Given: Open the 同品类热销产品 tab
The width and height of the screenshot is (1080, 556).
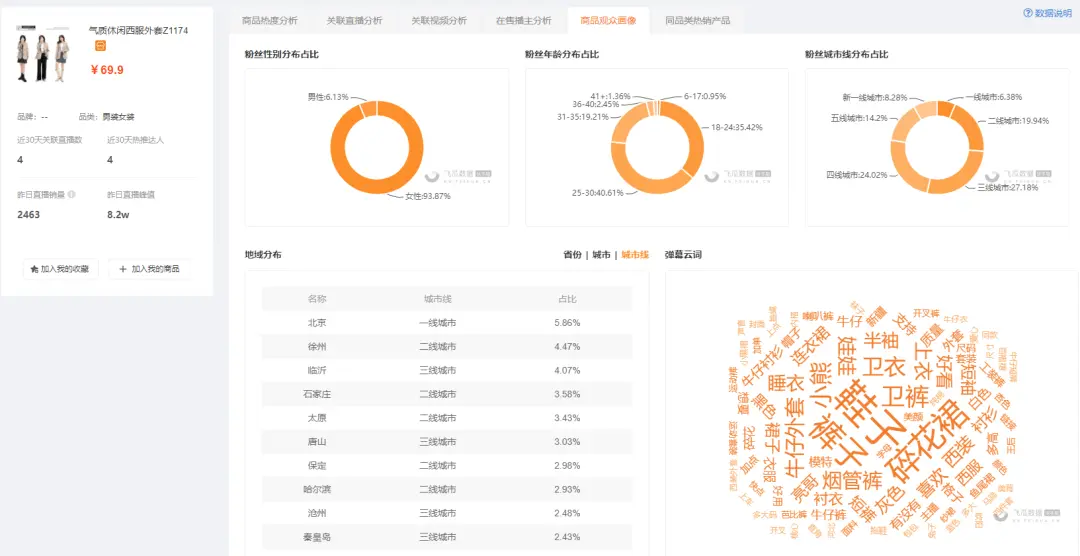Looking at the screenshot, I should pos(698,21).
